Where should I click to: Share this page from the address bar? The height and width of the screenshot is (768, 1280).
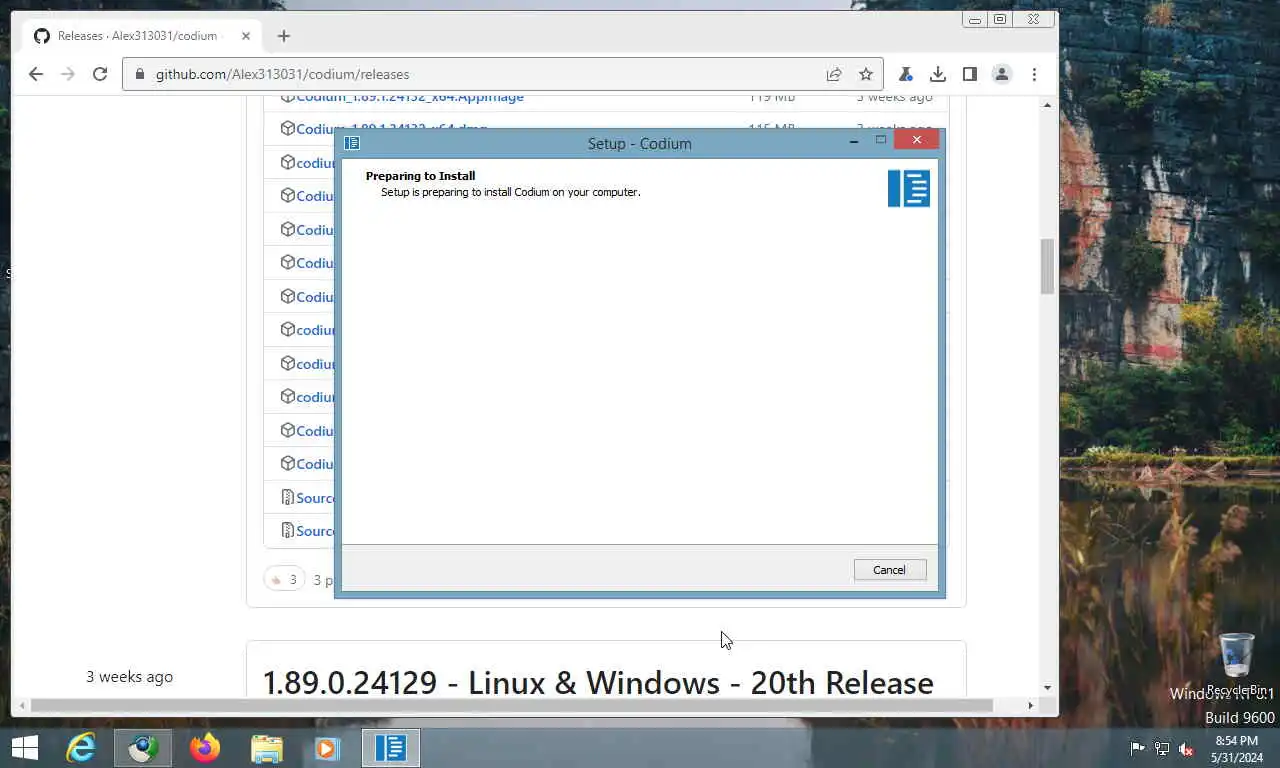point(834,74)
